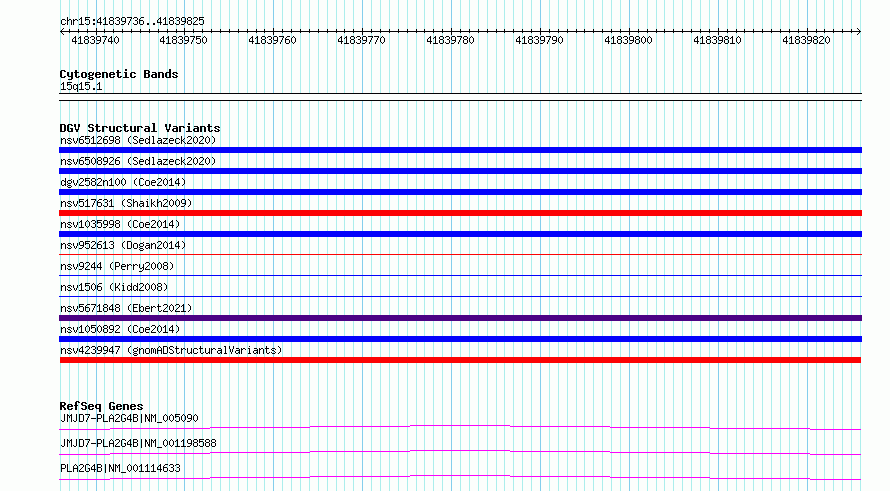Select the Cytogenetic Bands track title

pos(119,74)
